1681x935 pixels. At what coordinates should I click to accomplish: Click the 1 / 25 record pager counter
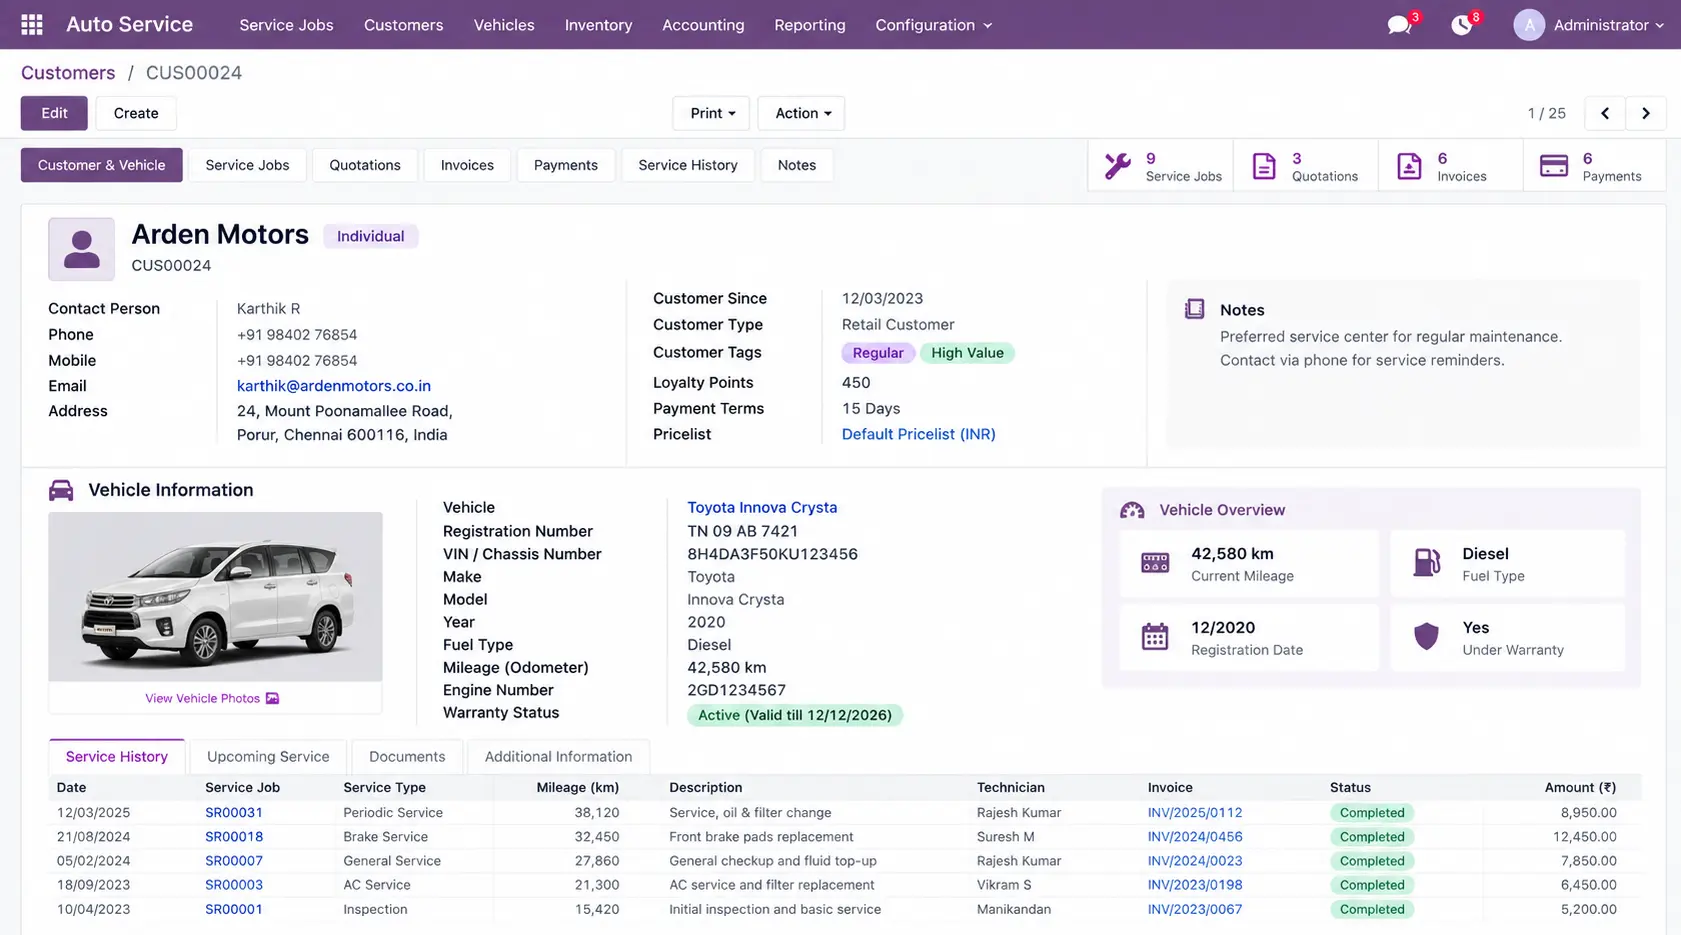click(x=1546, y=113)
